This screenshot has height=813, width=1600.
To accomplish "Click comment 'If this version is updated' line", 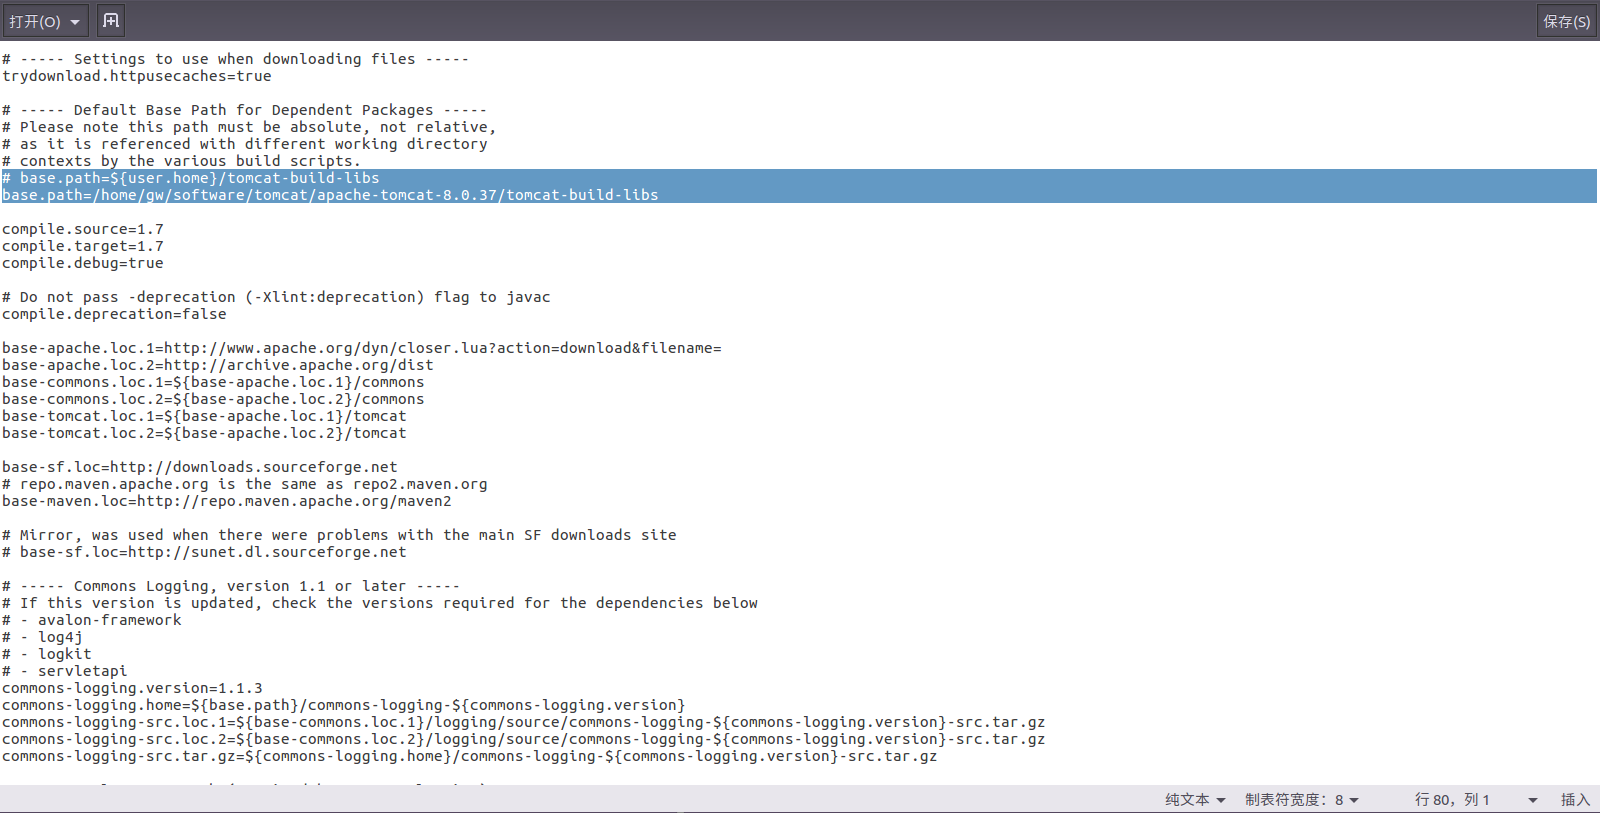I will pyautogui.click(x=380, y=603).
